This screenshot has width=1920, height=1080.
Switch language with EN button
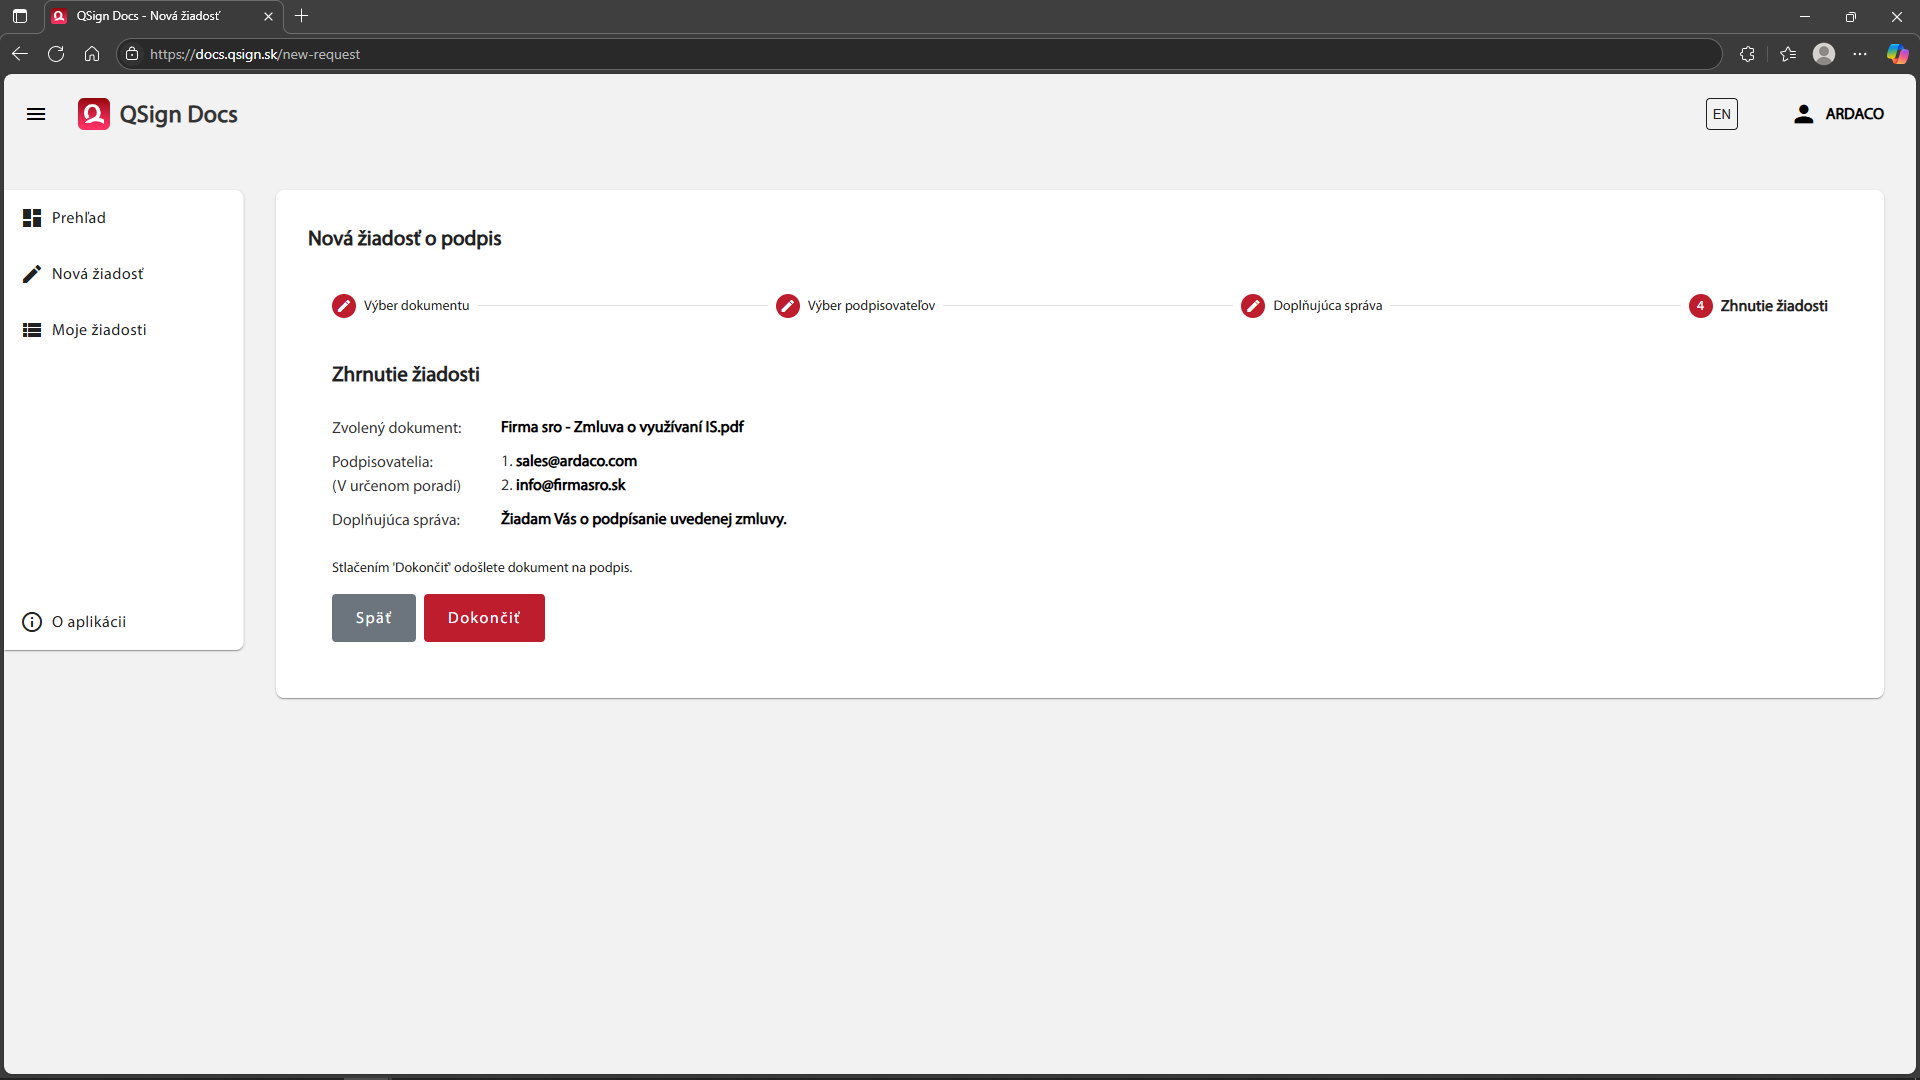point(1721,114)
